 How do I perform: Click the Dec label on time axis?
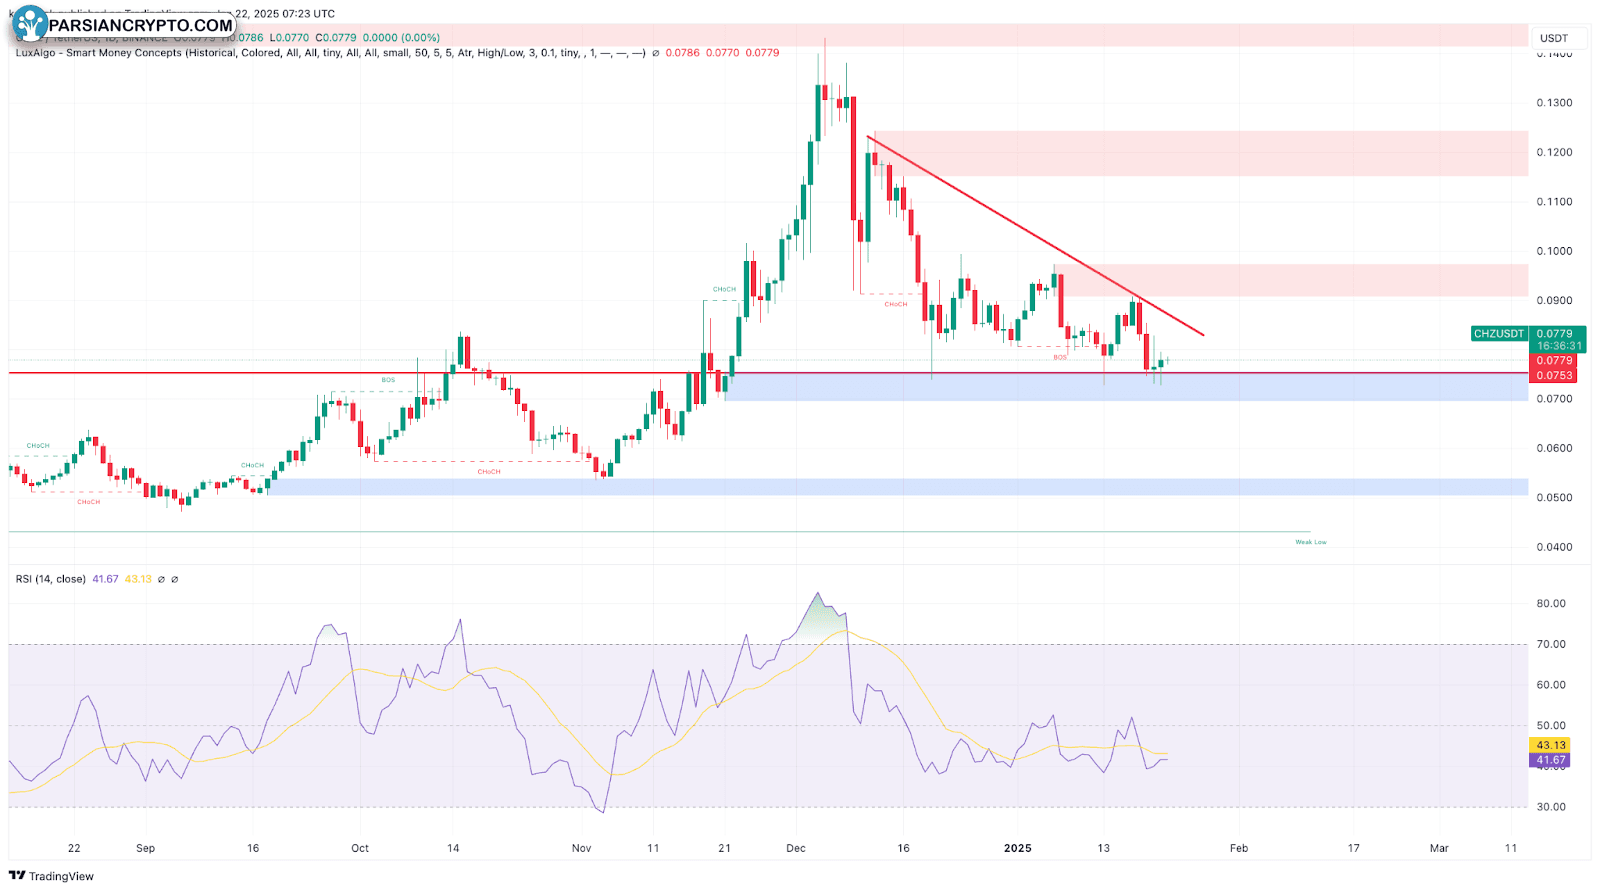coord(796,848)
